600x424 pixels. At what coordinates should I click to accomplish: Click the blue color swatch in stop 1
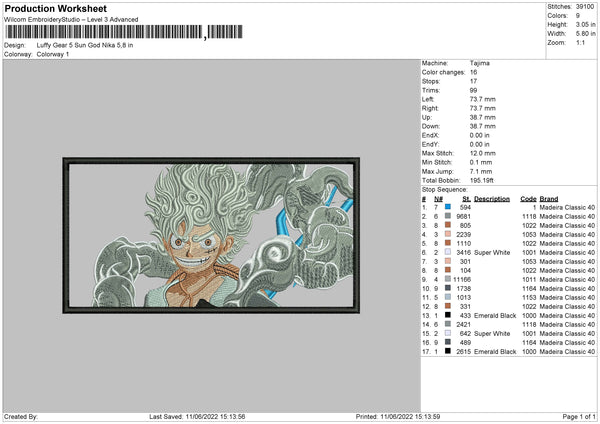click(x=448, y=207)
